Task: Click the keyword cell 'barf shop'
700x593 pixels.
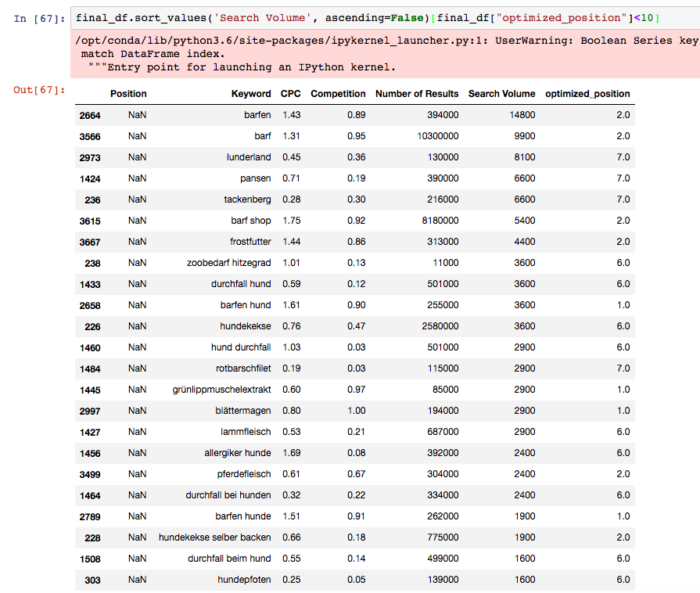Action: click(251, 221)
